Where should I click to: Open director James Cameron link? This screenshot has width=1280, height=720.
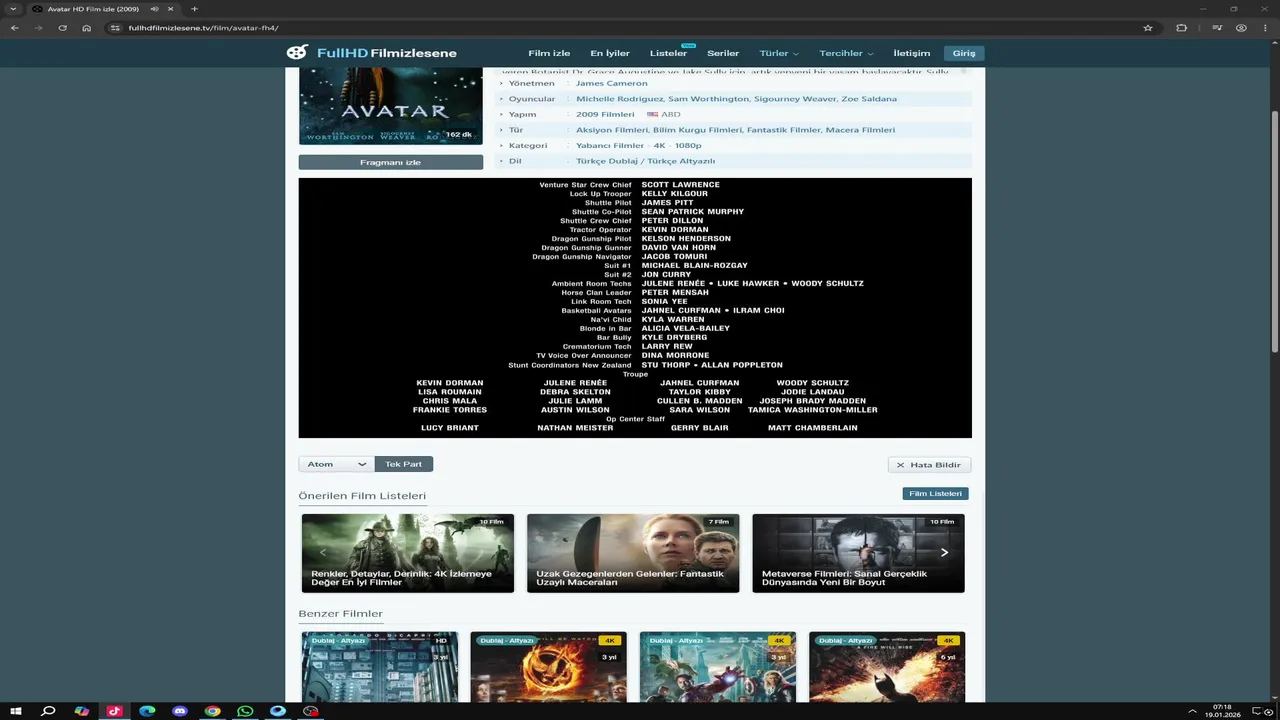612,83
